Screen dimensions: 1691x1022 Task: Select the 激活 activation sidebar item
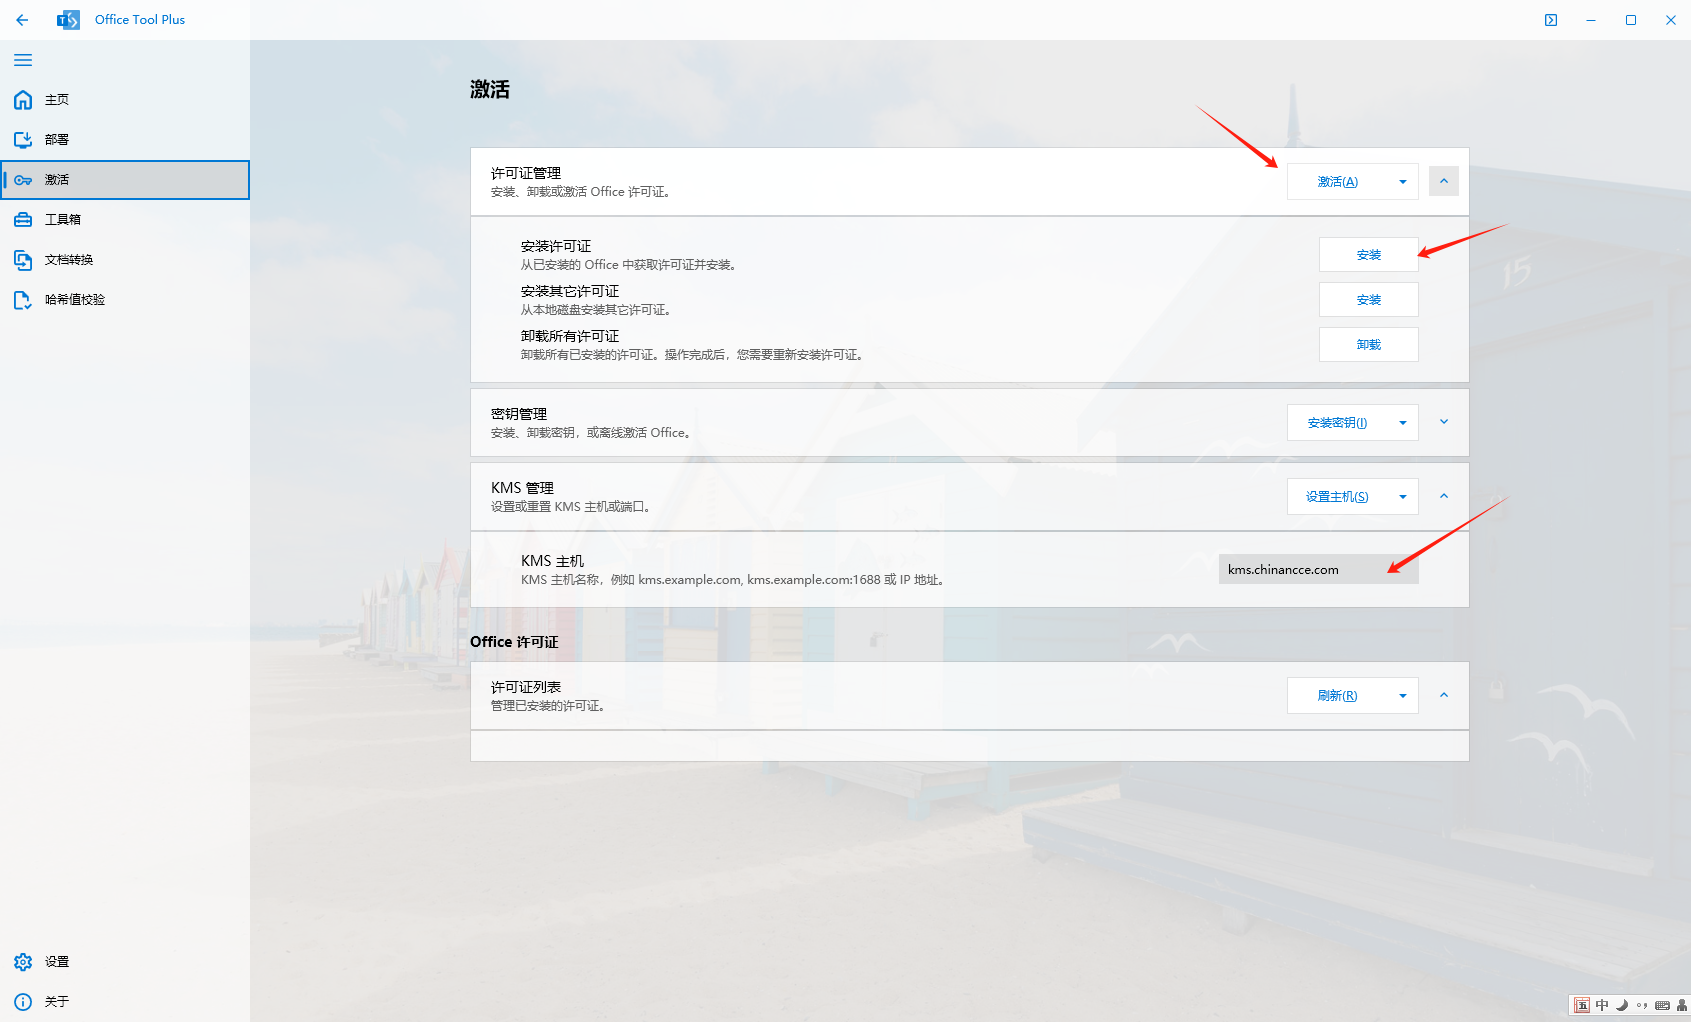(125, 180)
